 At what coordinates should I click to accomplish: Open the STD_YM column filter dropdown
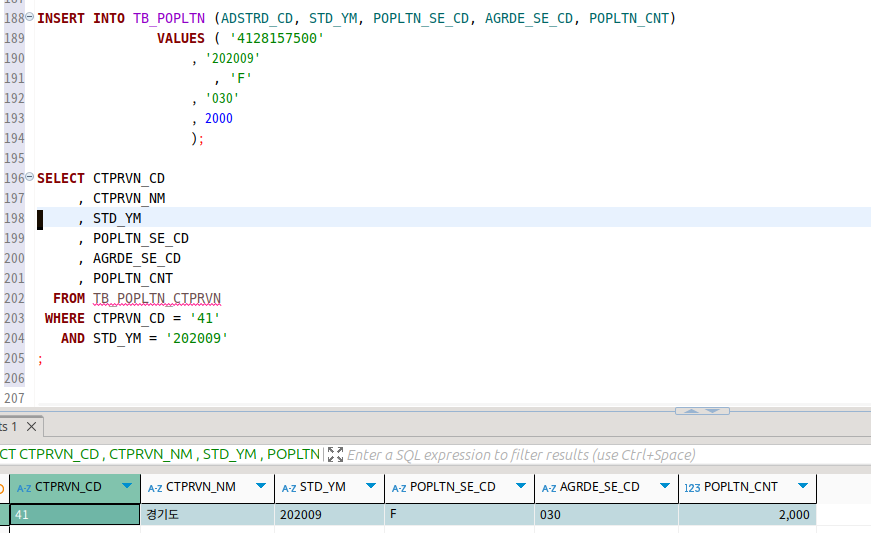371,487
